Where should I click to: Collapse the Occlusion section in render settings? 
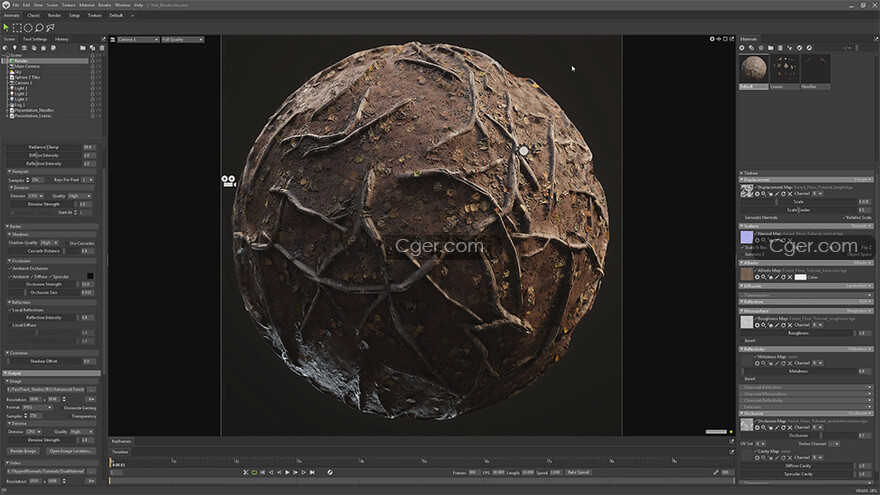[10, 261]
